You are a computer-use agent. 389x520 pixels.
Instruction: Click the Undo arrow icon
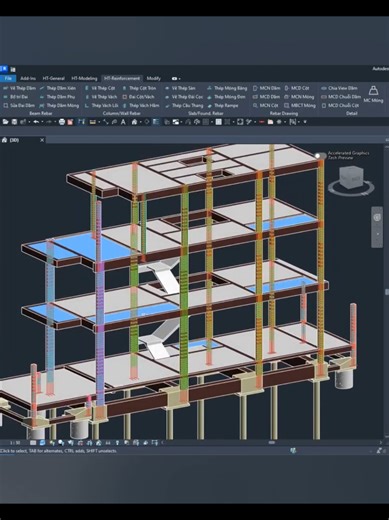(x=36, y=122)
